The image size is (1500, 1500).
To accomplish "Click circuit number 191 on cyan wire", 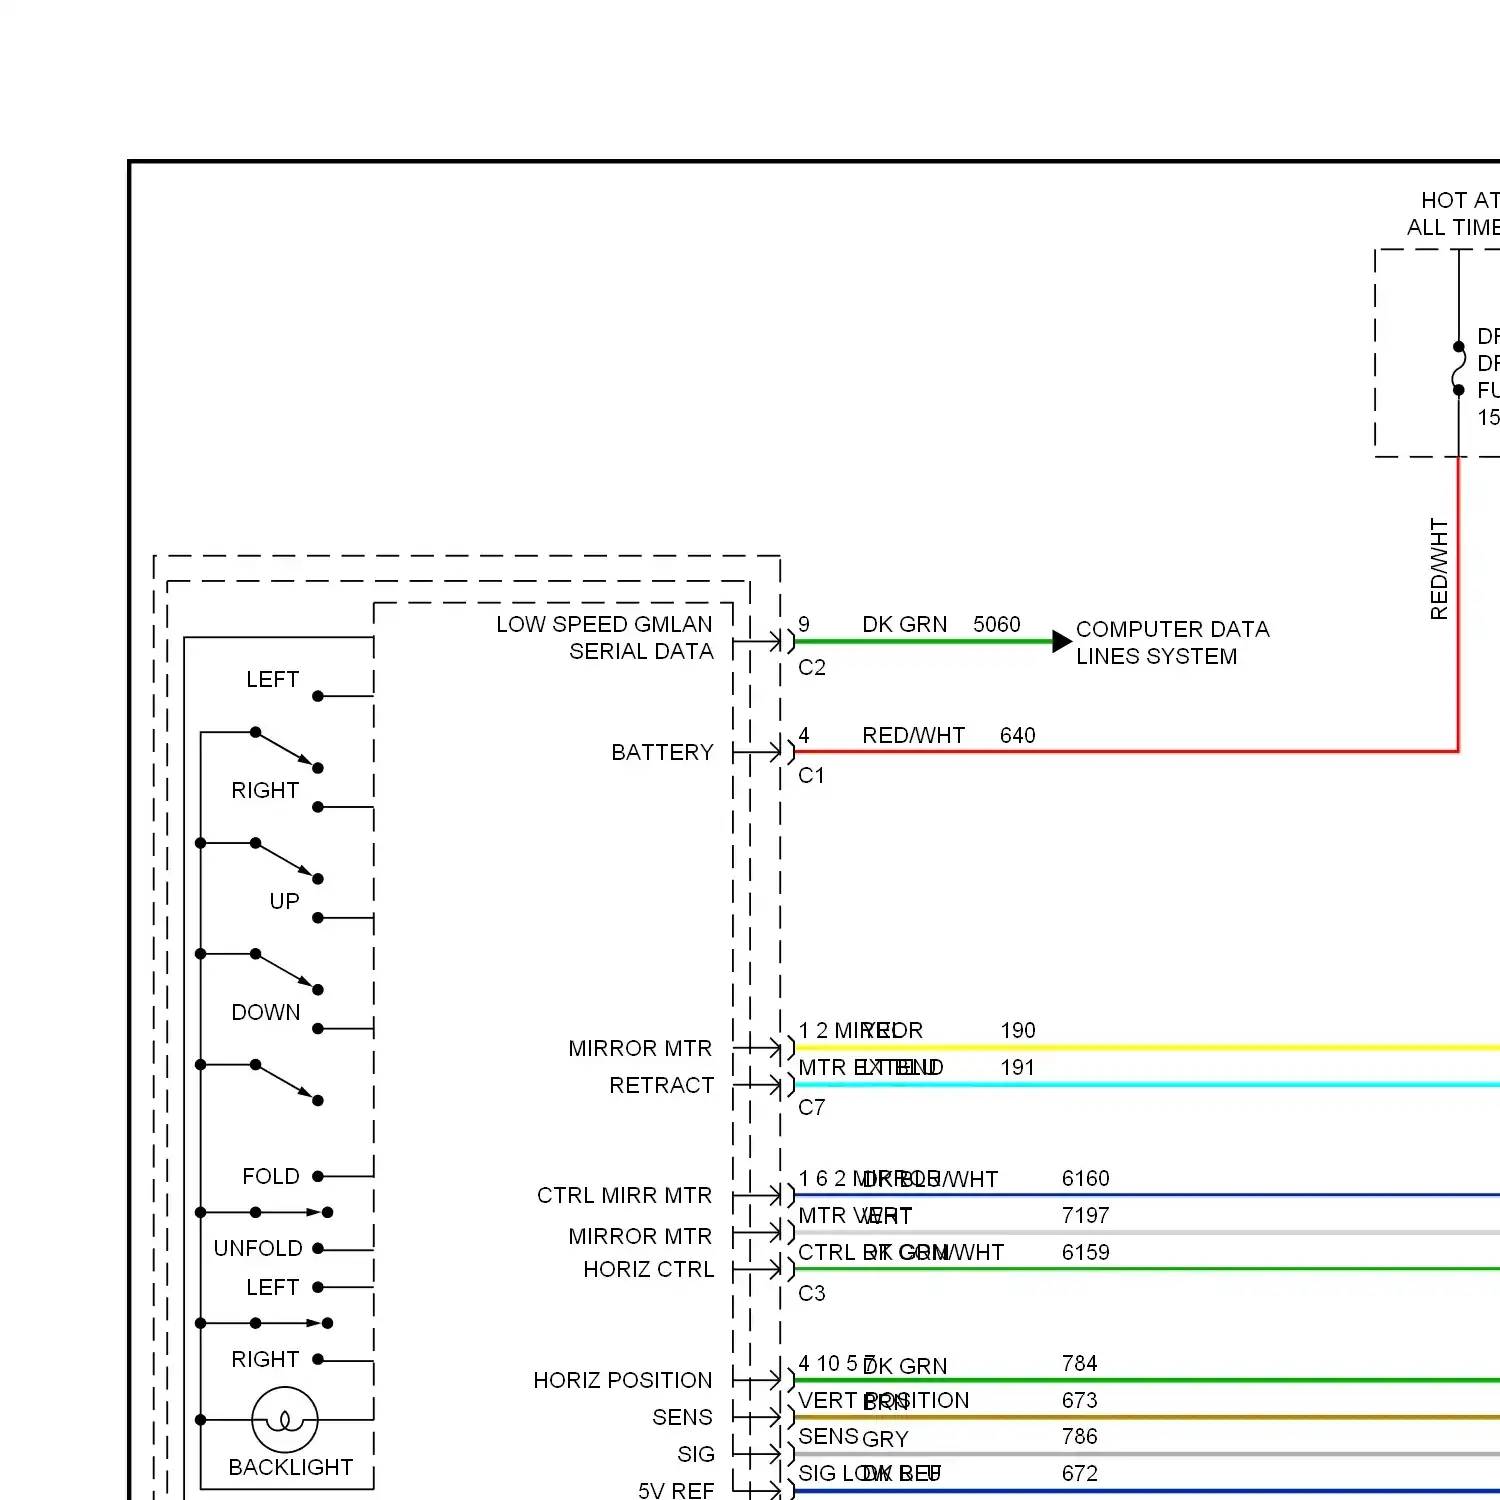I will 1018,1067.
